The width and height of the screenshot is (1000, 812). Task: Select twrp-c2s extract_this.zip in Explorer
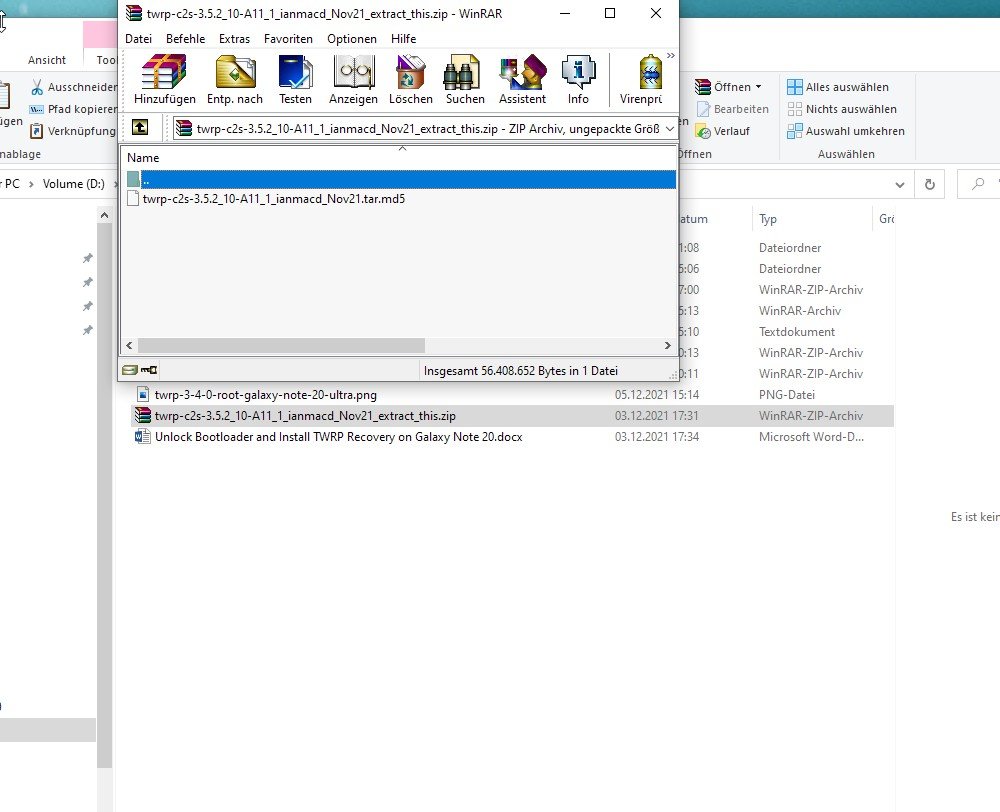pyautogui.click(x=305, y=416)
